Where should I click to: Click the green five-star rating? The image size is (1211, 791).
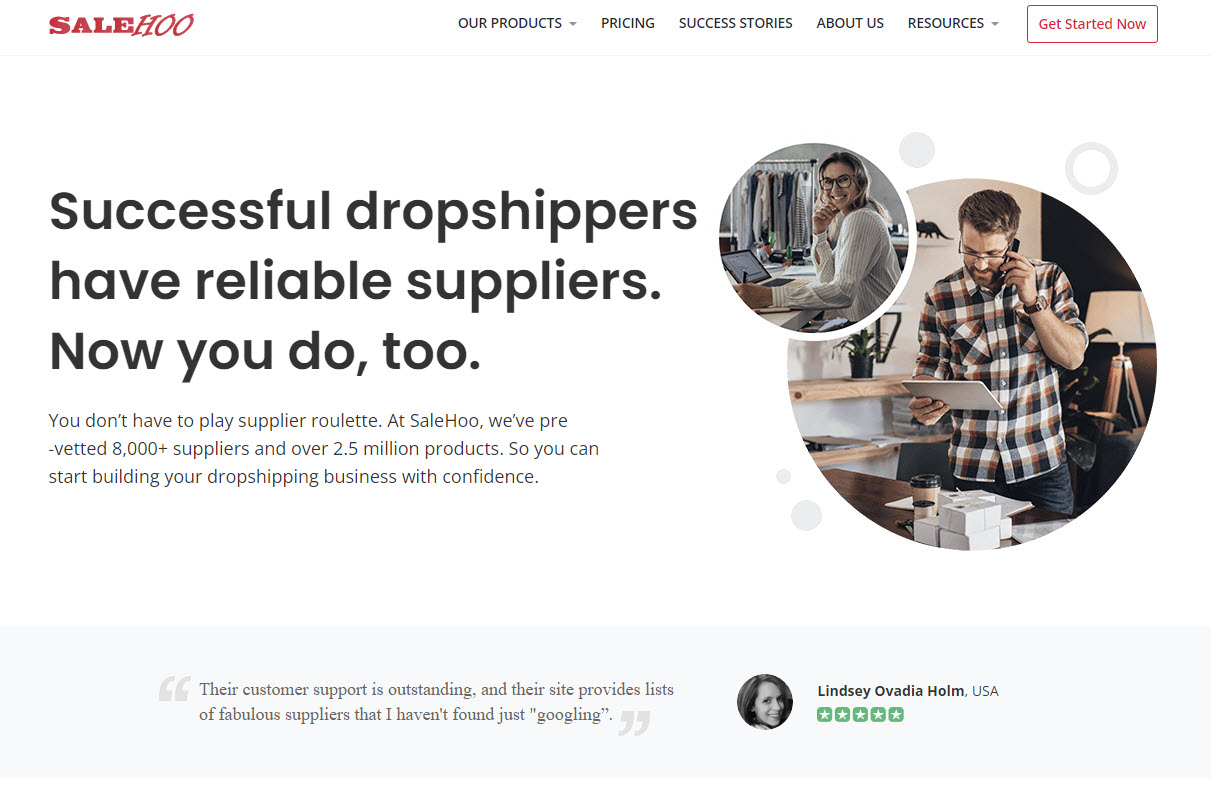860,714
